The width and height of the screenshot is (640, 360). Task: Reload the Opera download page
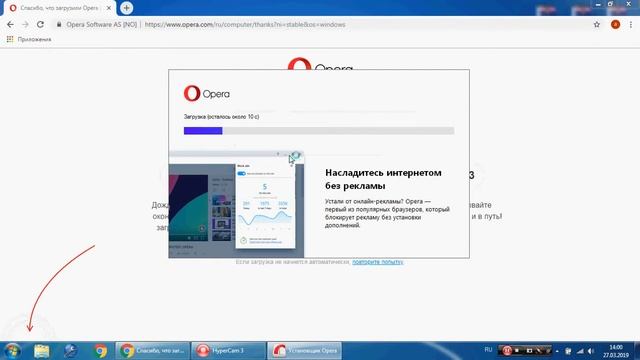pyautogui.click(x=40, y=24)
